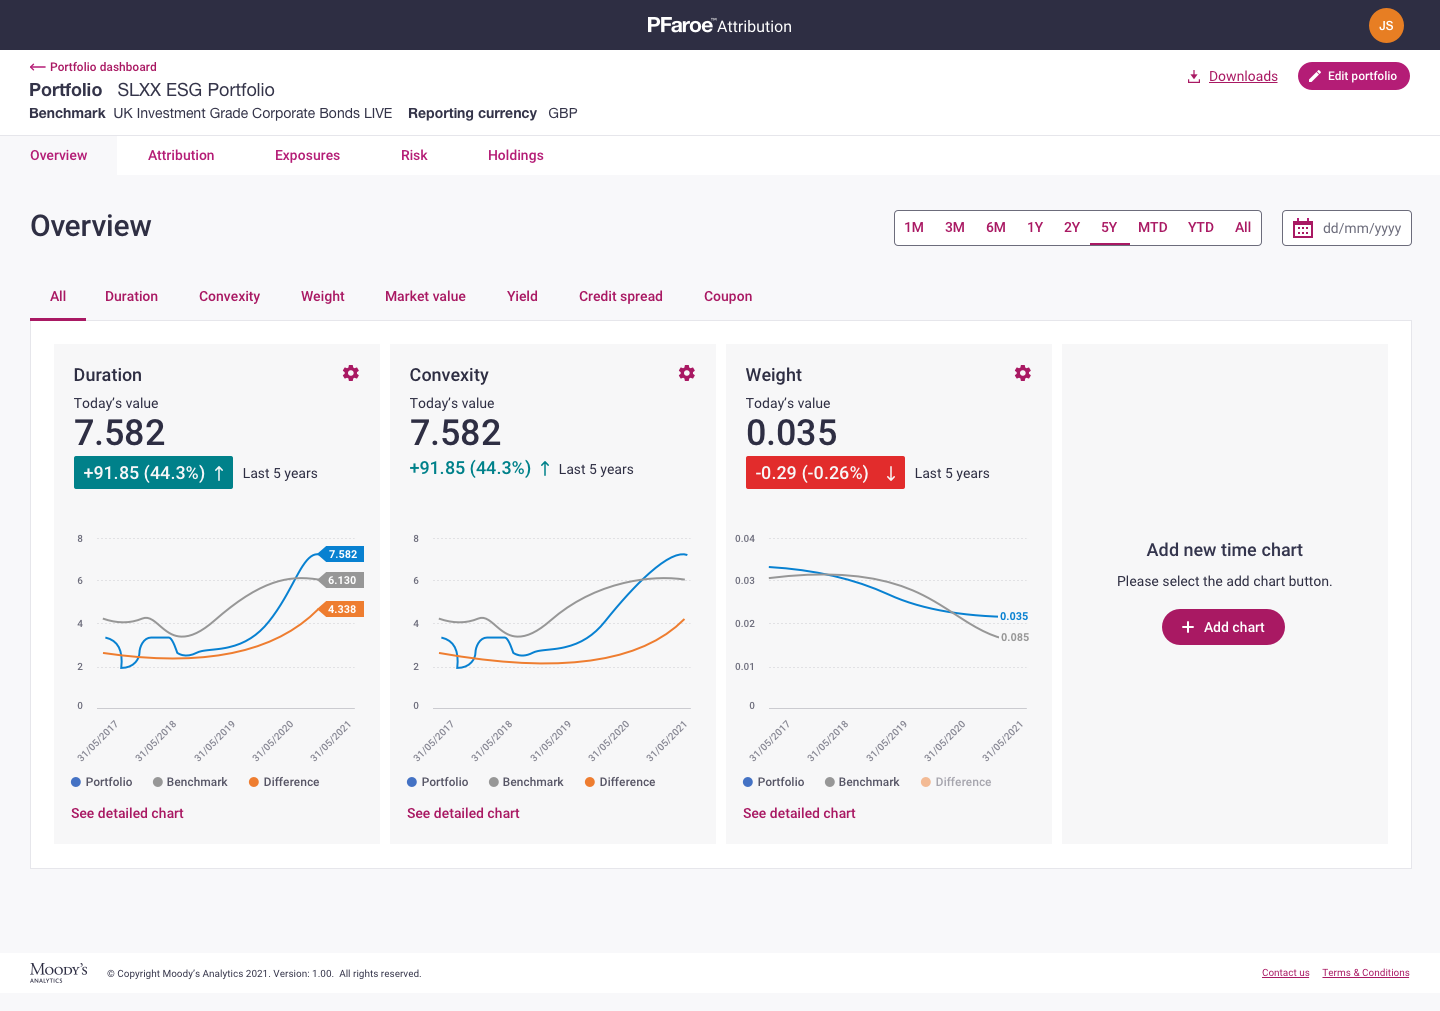Image resolution: width=1440 pixels, height=1011 pixels.
Task: Open Duration chart settings gear
Action: pyautogui.click(x=351, y=373)
